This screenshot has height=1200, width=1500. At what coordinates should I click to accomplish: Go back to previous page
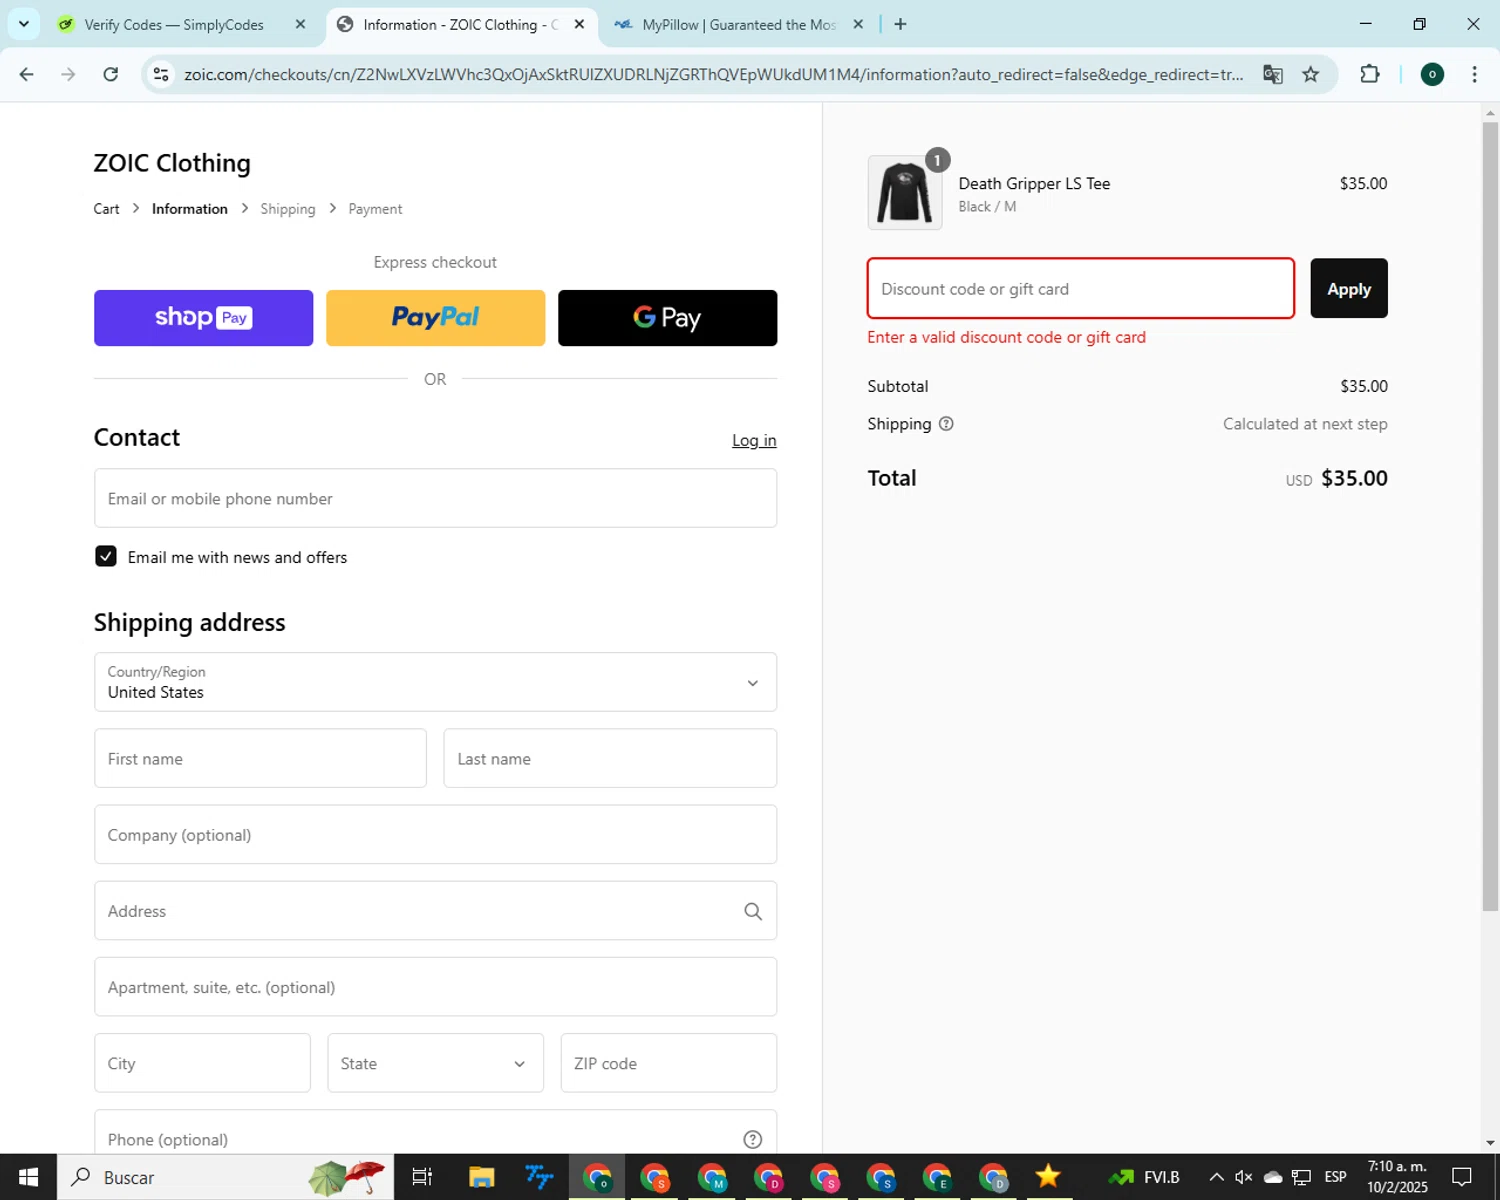27,74
